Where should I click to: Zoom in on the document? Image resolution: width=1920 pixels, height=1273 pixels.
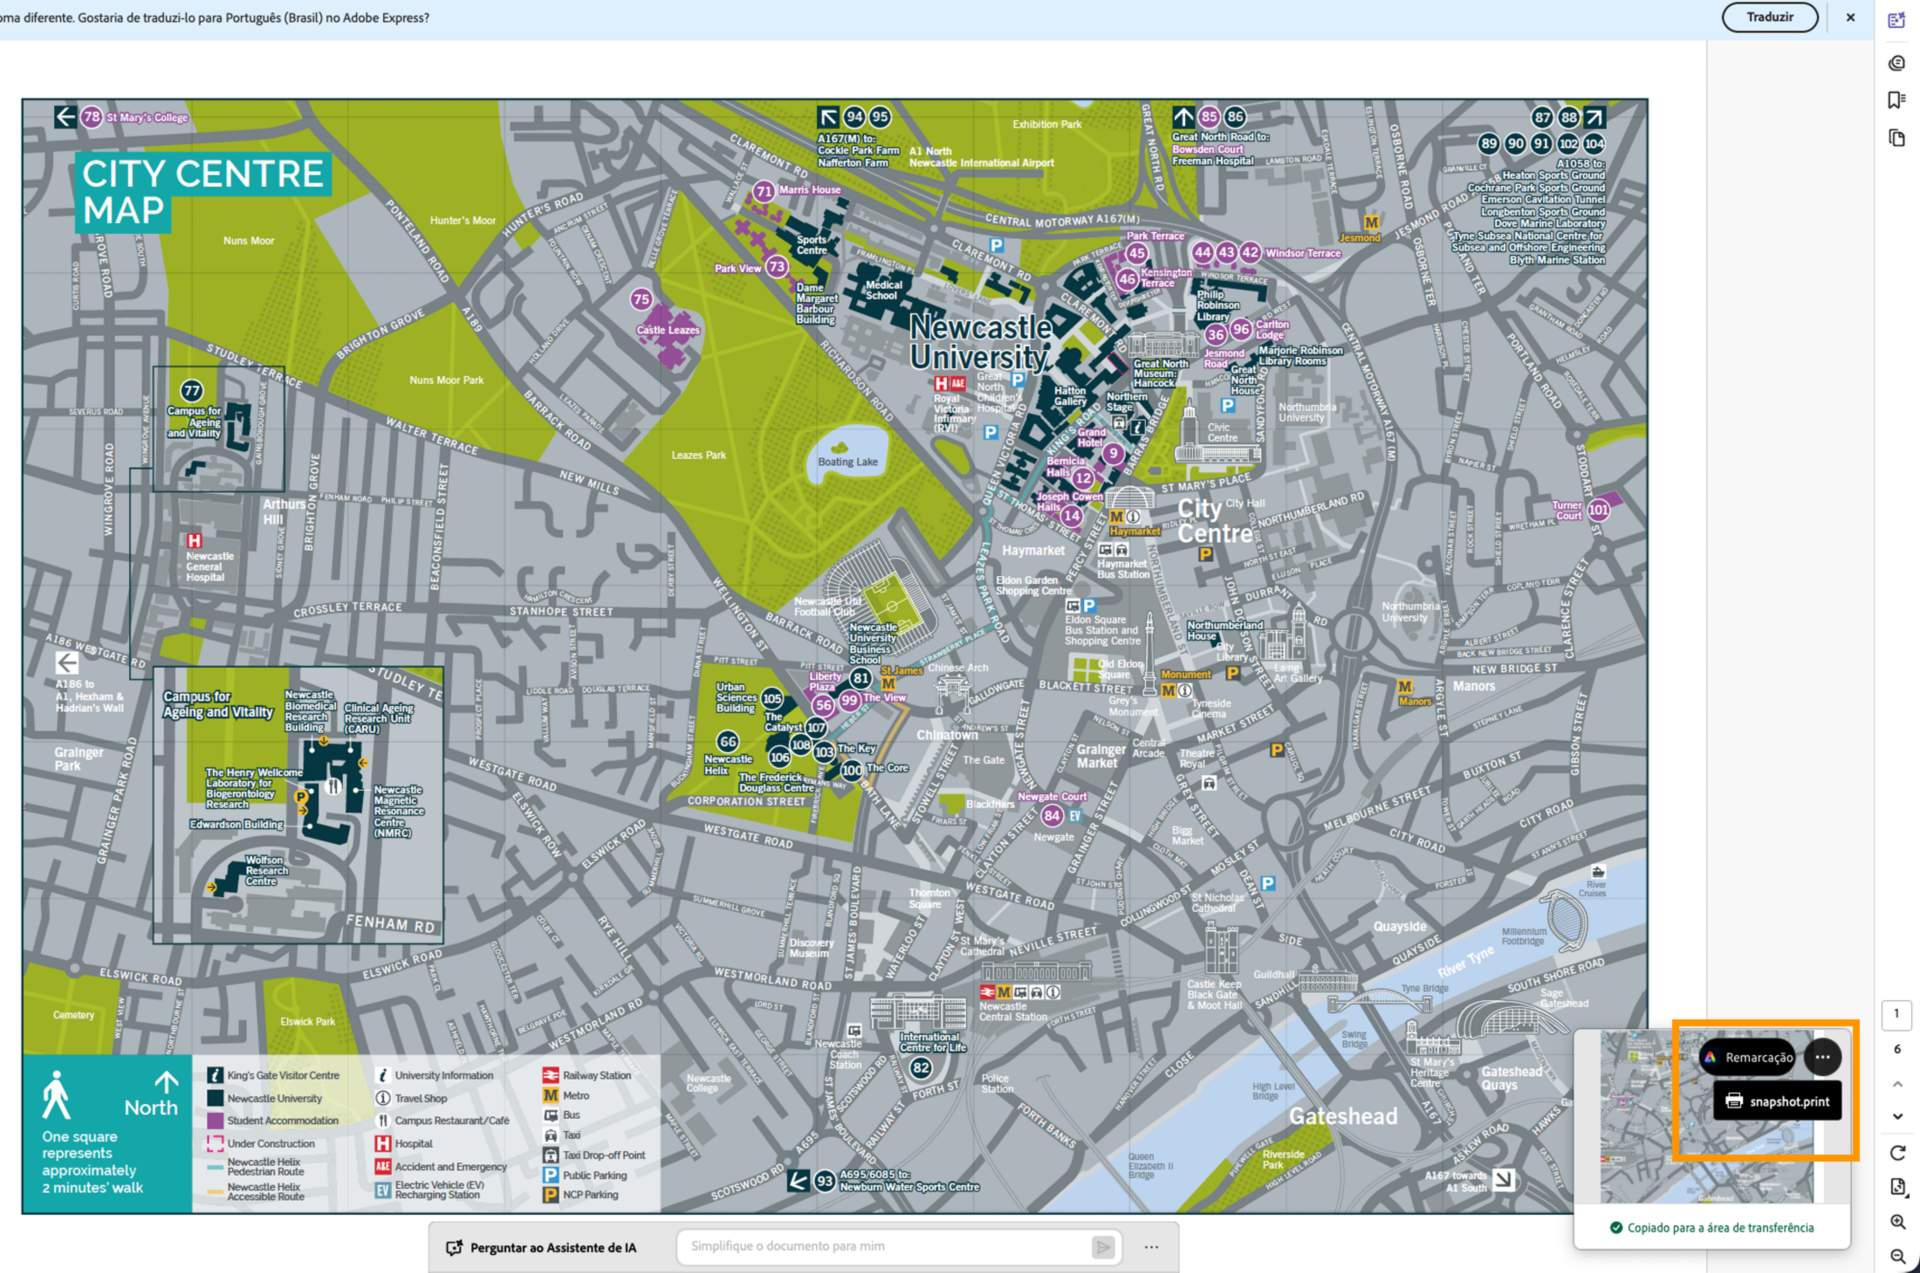(x=1897, y=1222)
